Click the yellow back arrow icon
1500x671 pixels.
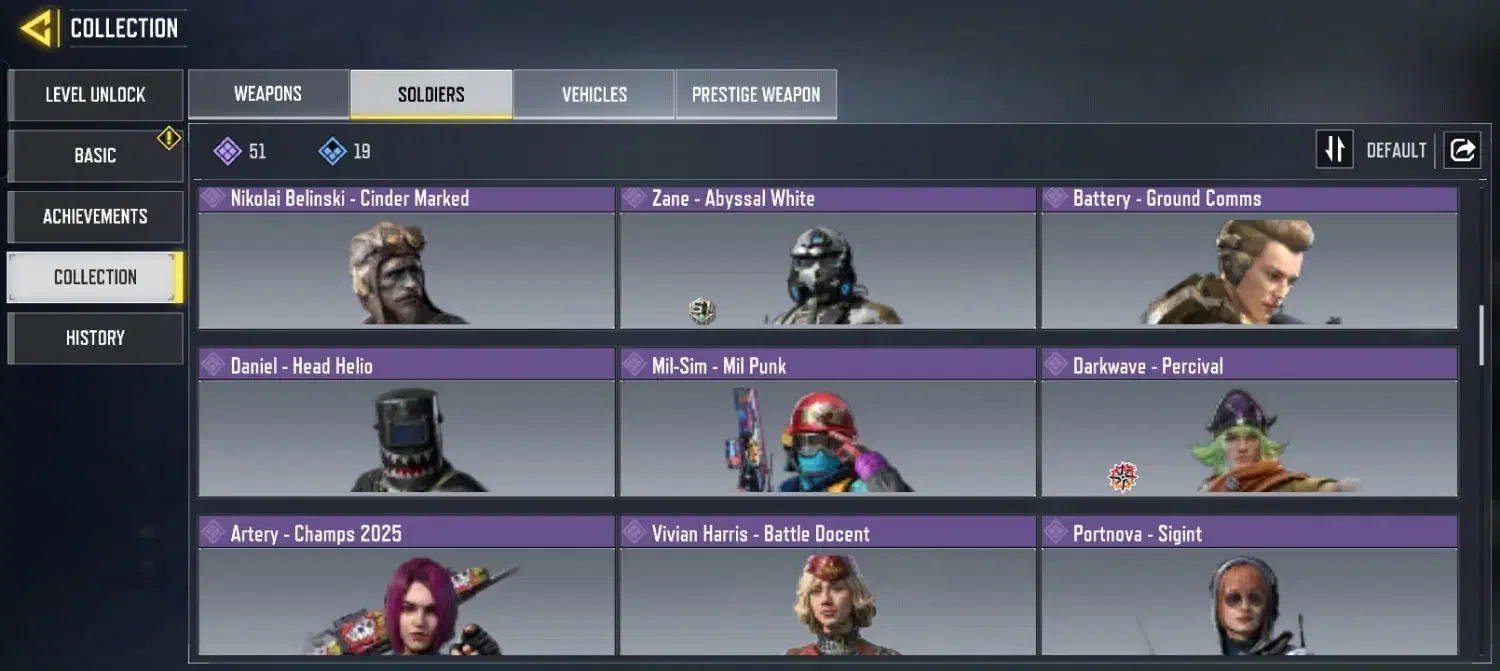point(38,28)
